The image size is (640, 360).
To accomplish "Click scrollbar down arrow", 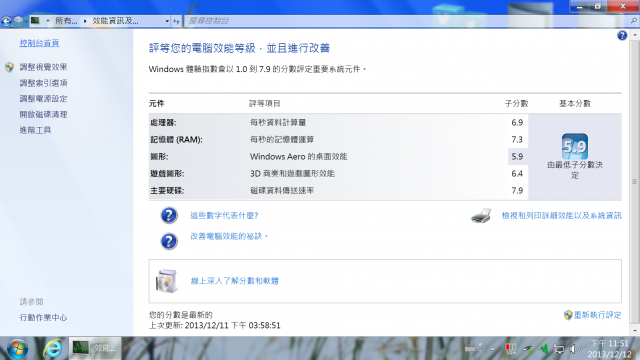I will point(634,330).
